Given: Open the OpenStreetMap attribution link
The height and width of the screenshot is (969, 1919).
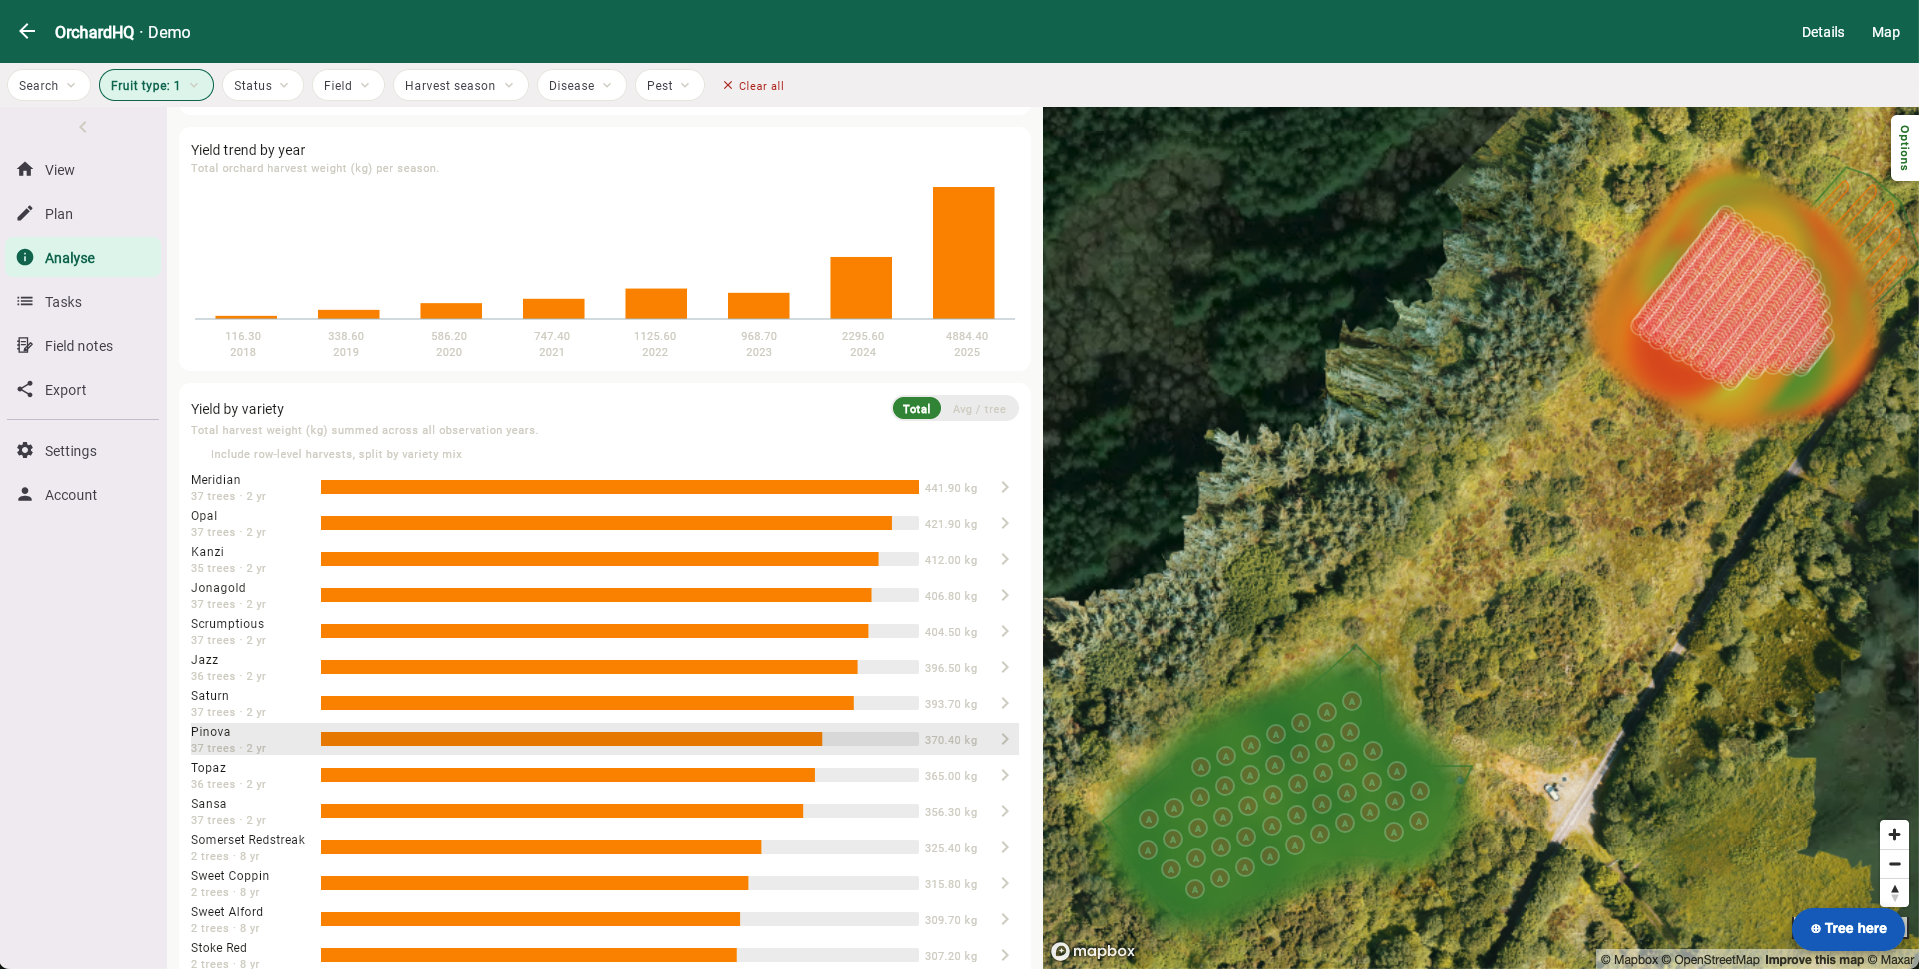Looking at the screenshot, I should point(1710,960).
